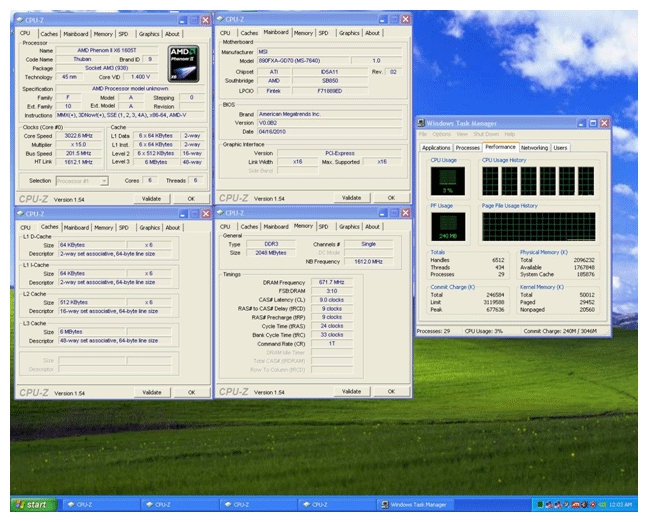
Task: Click the Code Name value Thuban
Action: (82, 60)
